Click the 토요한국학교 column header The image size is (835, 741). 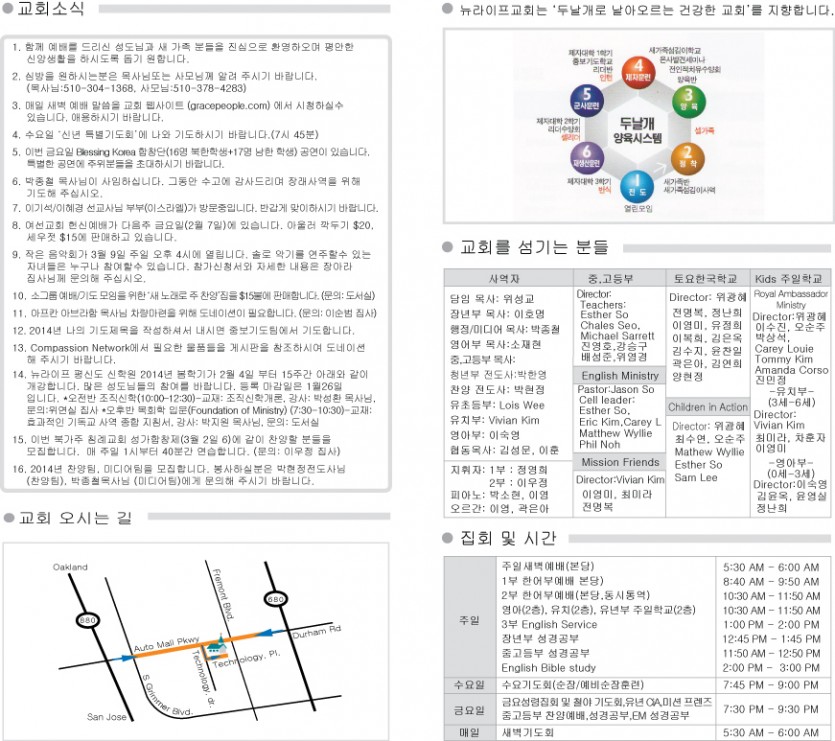(706, 279)
